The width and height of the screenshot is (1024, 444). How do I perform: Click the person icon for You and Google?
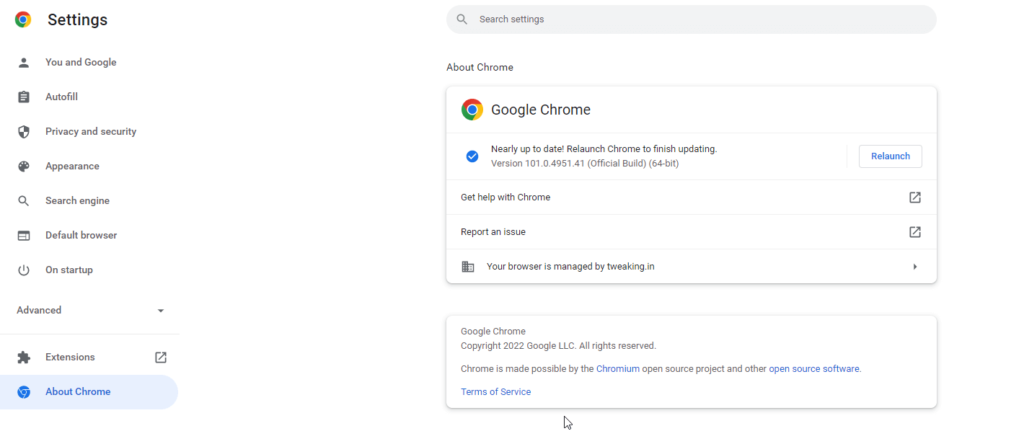pyautogui.click(x=24, y=63)
